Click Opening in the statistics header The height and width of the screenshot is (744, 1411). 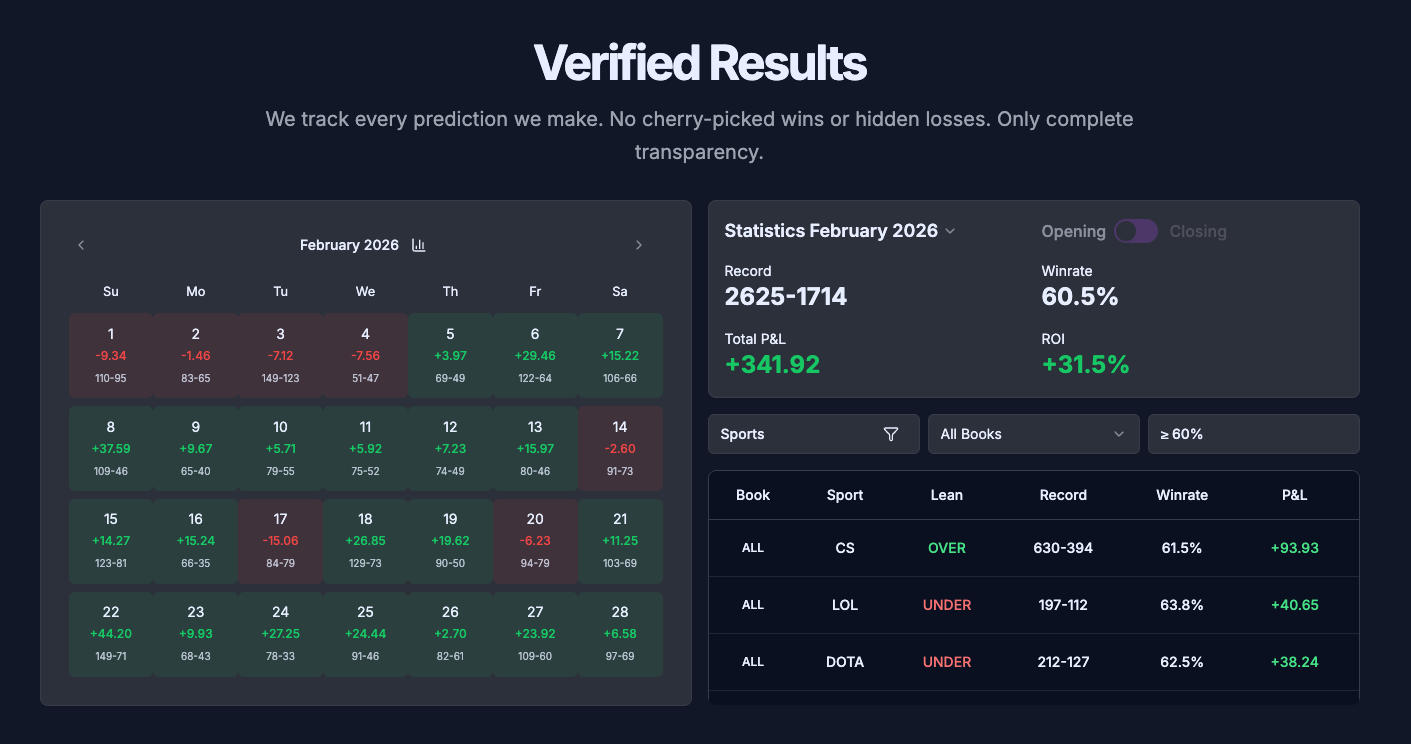1073,231
